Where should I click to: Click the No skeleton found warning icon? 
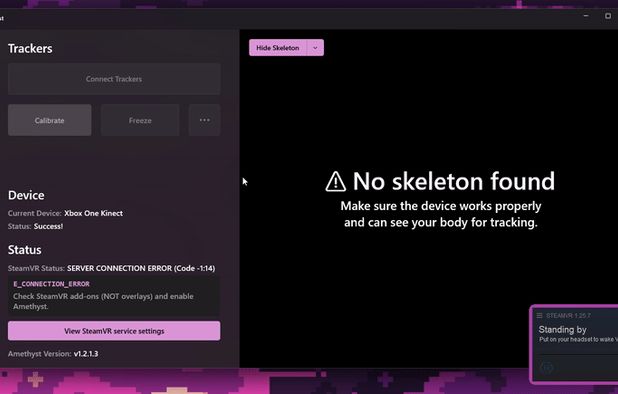click(336, 182)
